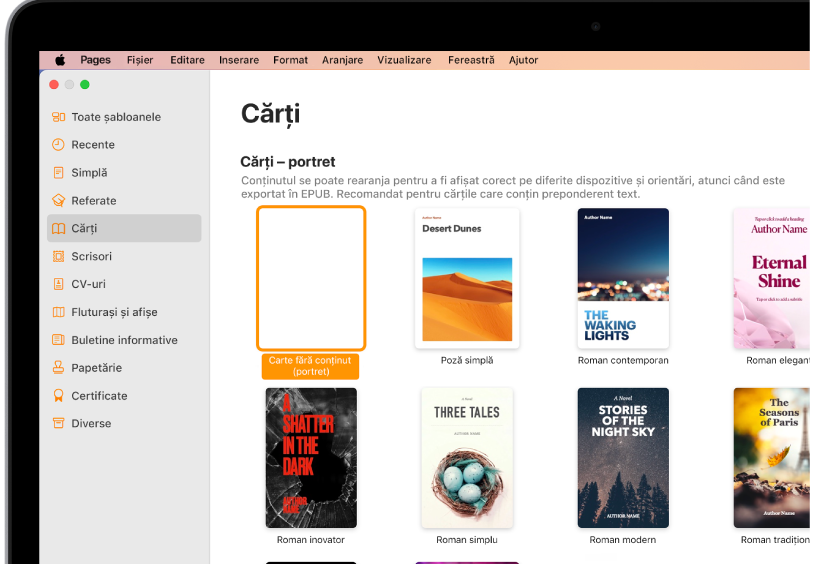Click the Scrisori stamp icon
The image size is (814, 564).
pos(58,256)
